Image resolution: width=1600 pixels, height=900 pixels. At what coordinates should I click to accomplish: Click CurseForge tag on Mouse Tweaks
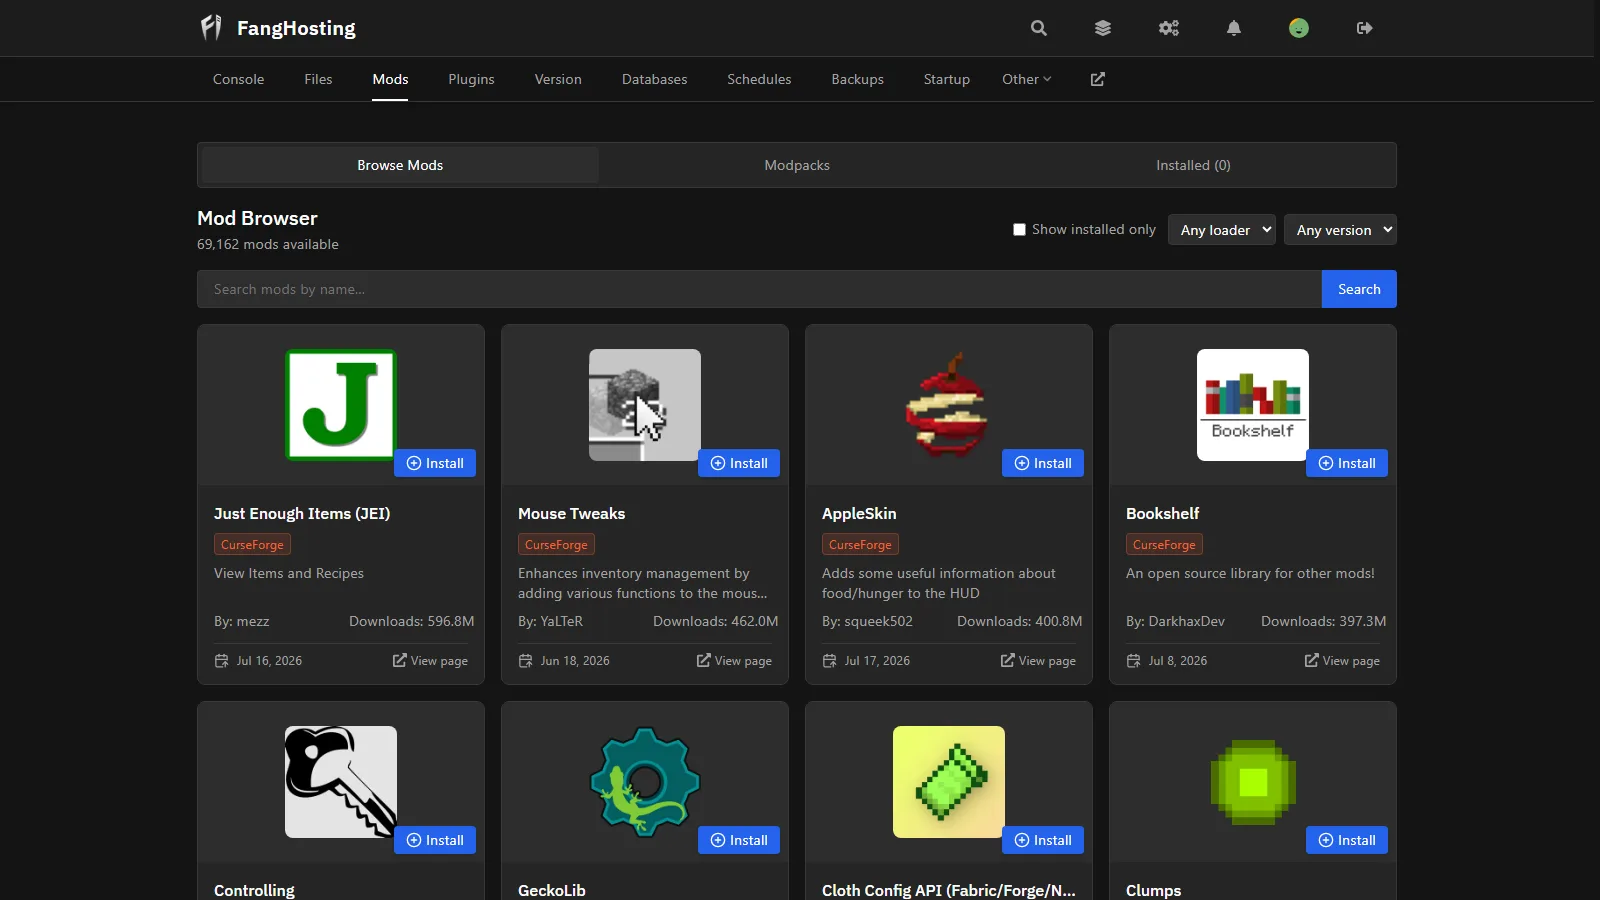point(556,545)
